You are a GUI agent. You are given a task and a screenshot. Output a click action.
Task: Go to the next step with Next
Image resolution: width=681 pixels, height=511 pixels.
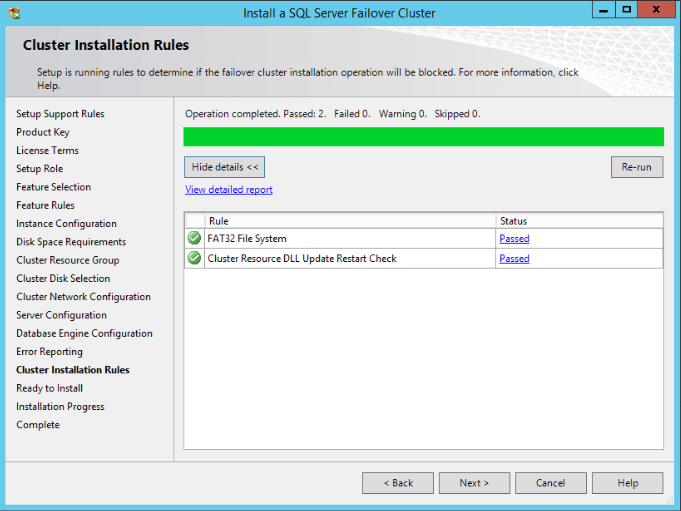click(x=474, y=483)
